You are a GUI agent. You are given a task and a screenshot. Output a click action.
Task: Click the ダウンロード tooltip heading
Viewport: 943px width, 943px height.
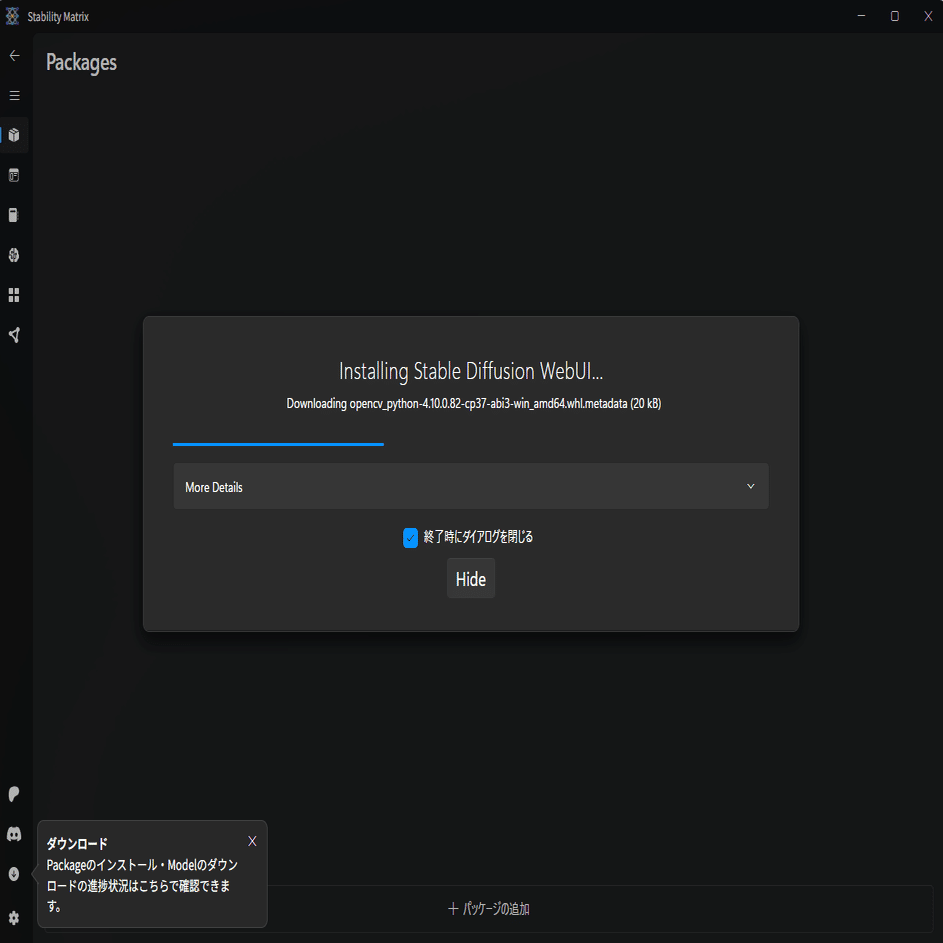[77, 844]
